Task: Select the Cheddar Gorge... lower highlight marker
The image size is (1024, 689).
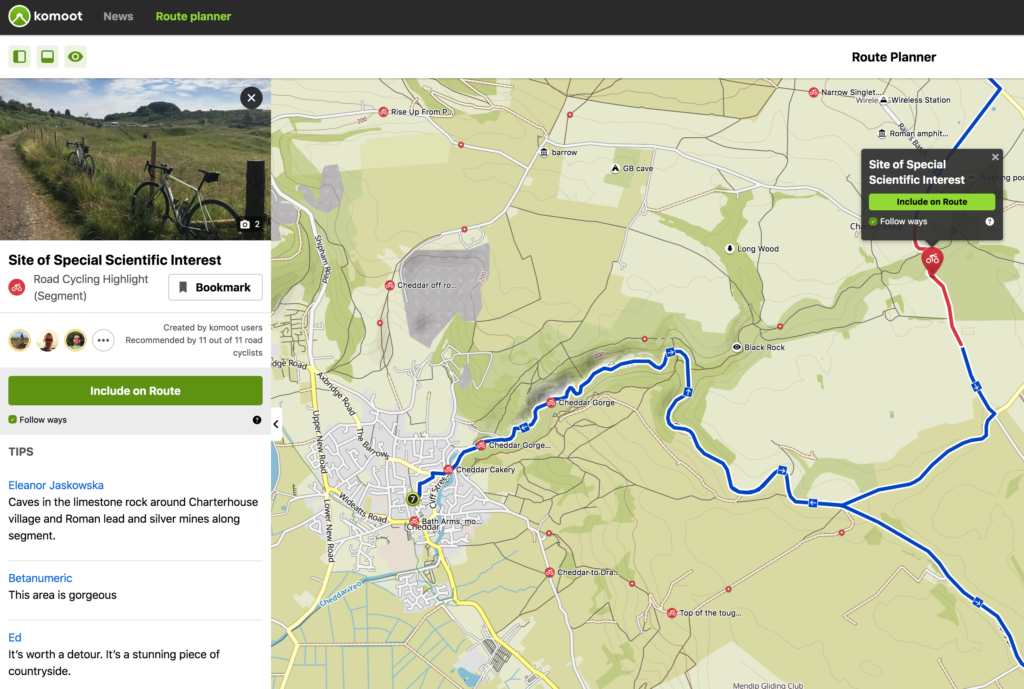Action: (481, 445)
